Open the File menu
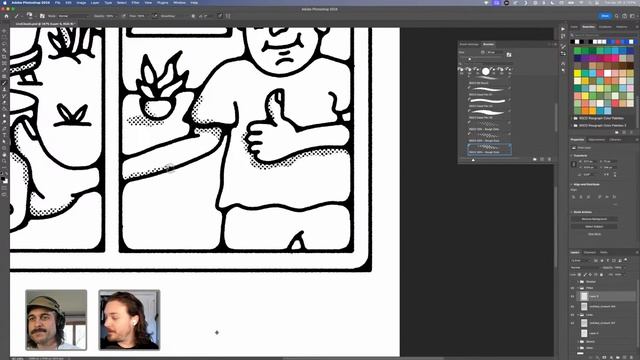The height and width of the screenshot is (360, 640). tap(58, 2)
